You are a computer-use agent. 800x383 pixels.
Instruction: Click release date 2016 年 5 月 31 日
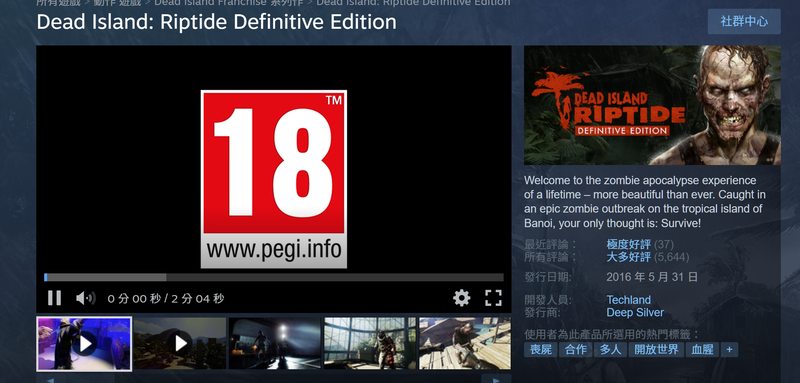pos(652,277)
